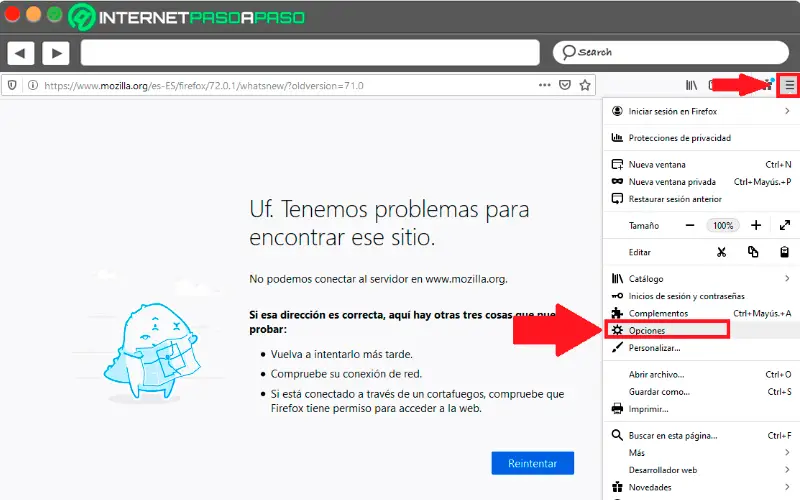This screenshot has width=800, height=500.
Task: Open Opciones menu item
Action: click(702, 331)
